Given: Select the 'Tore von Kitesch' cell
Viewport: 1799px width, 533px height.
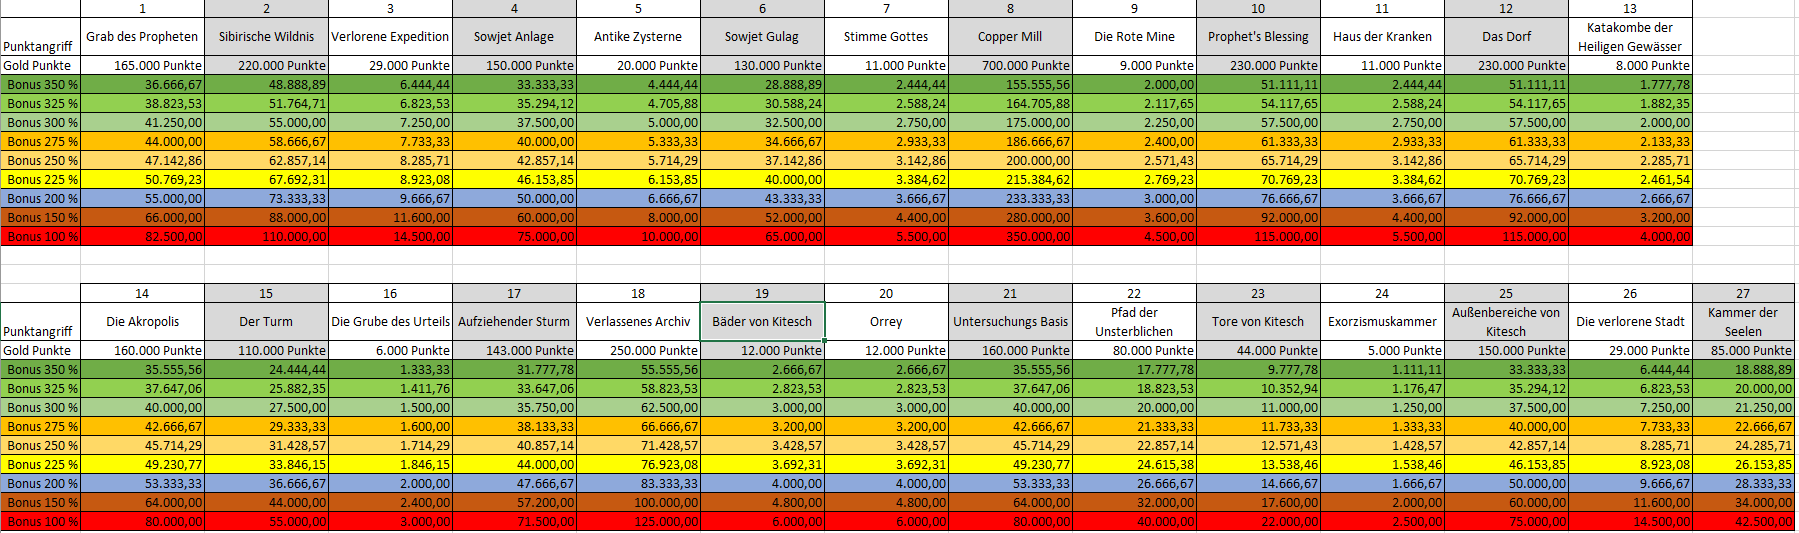Looking at the screenshot, I should (1258, 322).
